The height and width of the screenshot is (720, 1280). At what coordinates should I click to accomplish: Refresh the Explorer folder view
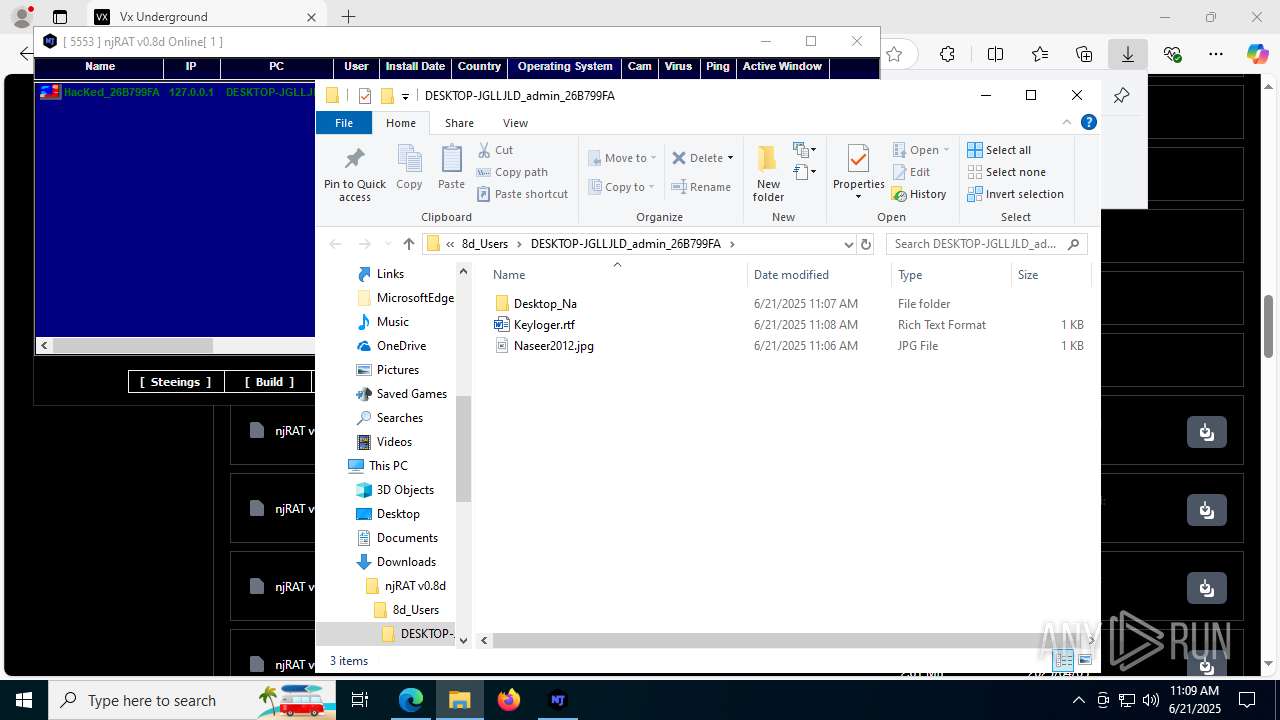coord(866,244)
